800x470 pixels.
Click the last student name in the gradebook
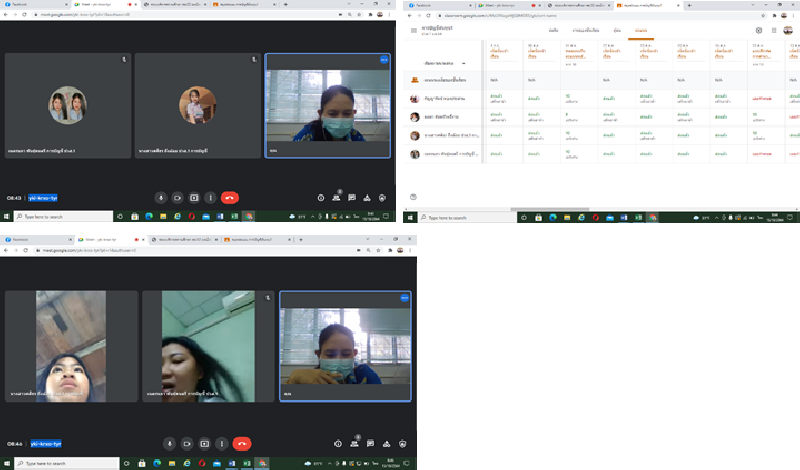[x=445, y=155]
